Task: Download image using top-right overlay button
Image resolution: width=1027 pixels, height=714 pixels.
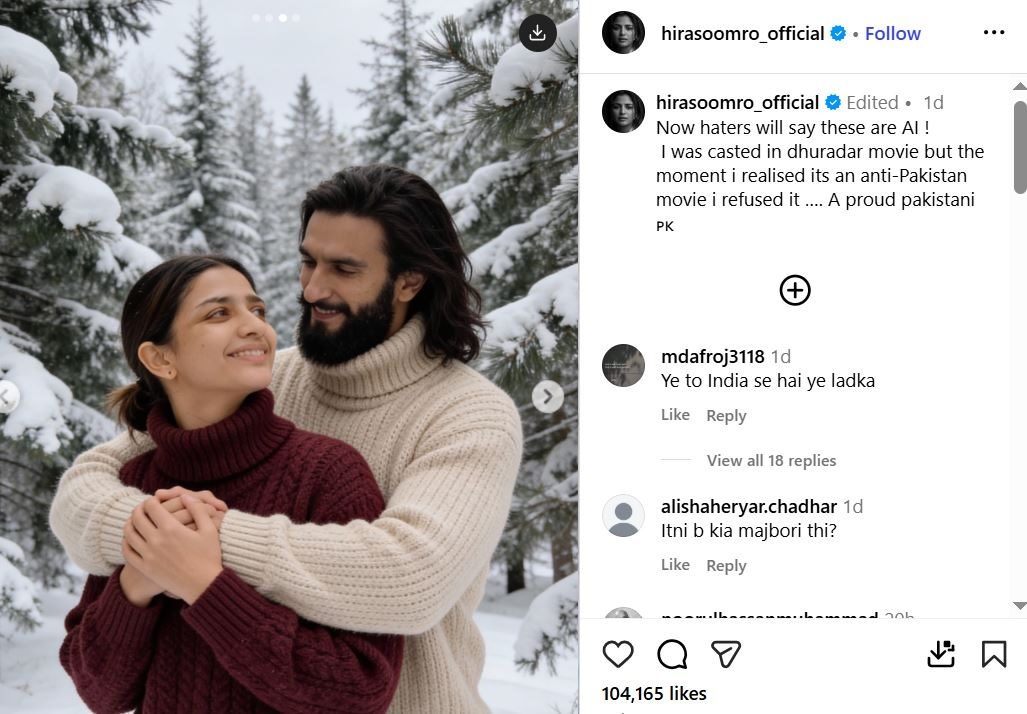Action: 537,33
